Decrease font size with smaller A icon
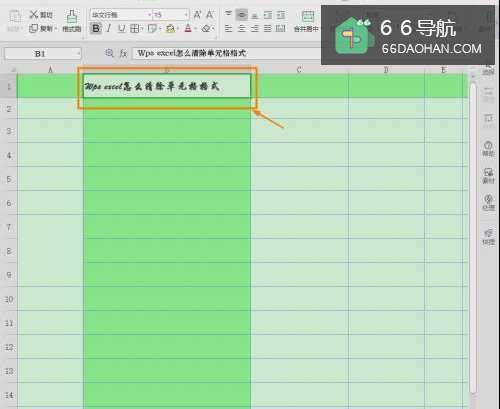500x409 pixels. [210, 15]
